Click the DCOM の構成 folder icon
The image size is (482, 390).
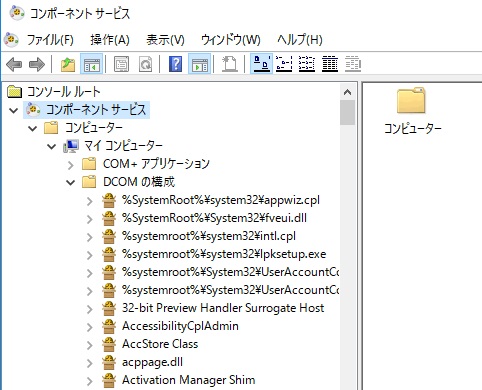pos(89,182)
